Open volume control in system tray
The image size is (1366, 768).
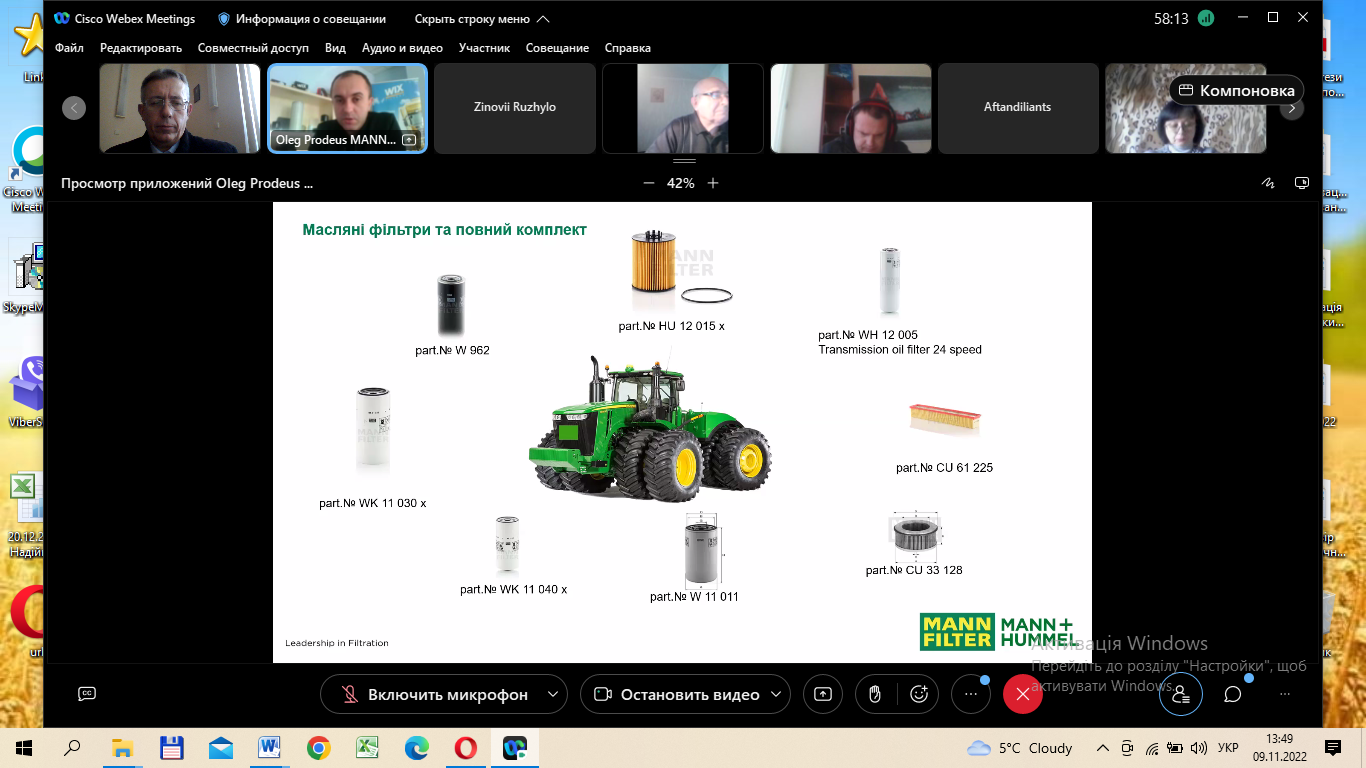pyautogui.click(x=1199, y=748)
